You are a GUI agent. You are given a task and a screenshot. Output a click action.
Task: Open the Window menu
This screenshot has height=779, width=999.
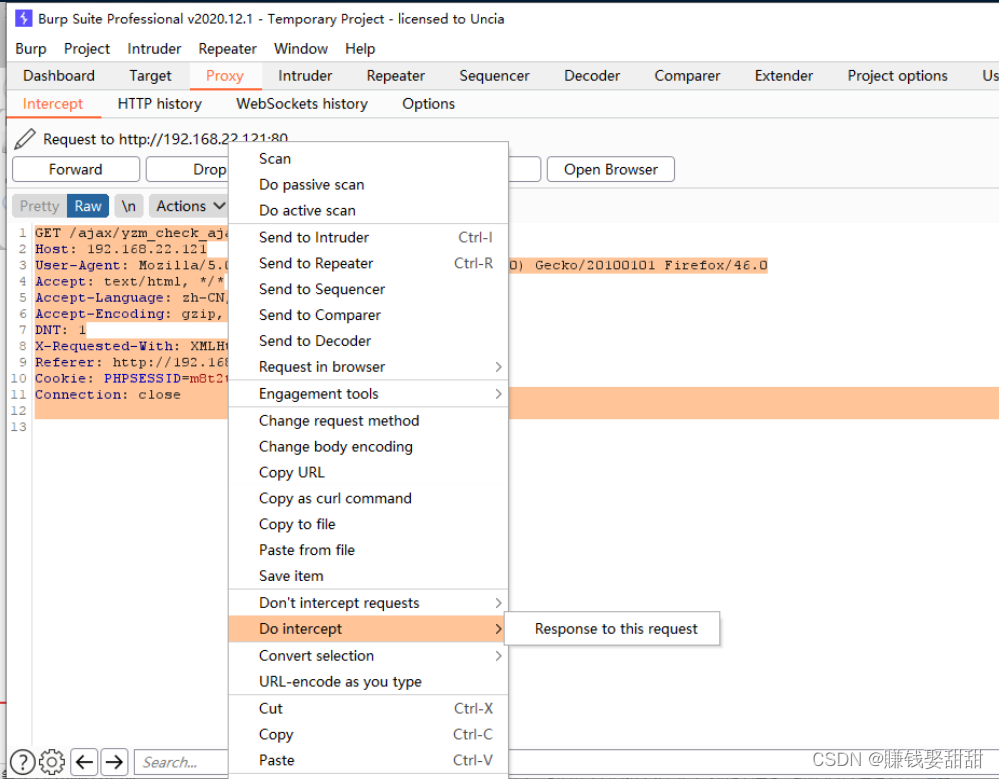[301, 48]
